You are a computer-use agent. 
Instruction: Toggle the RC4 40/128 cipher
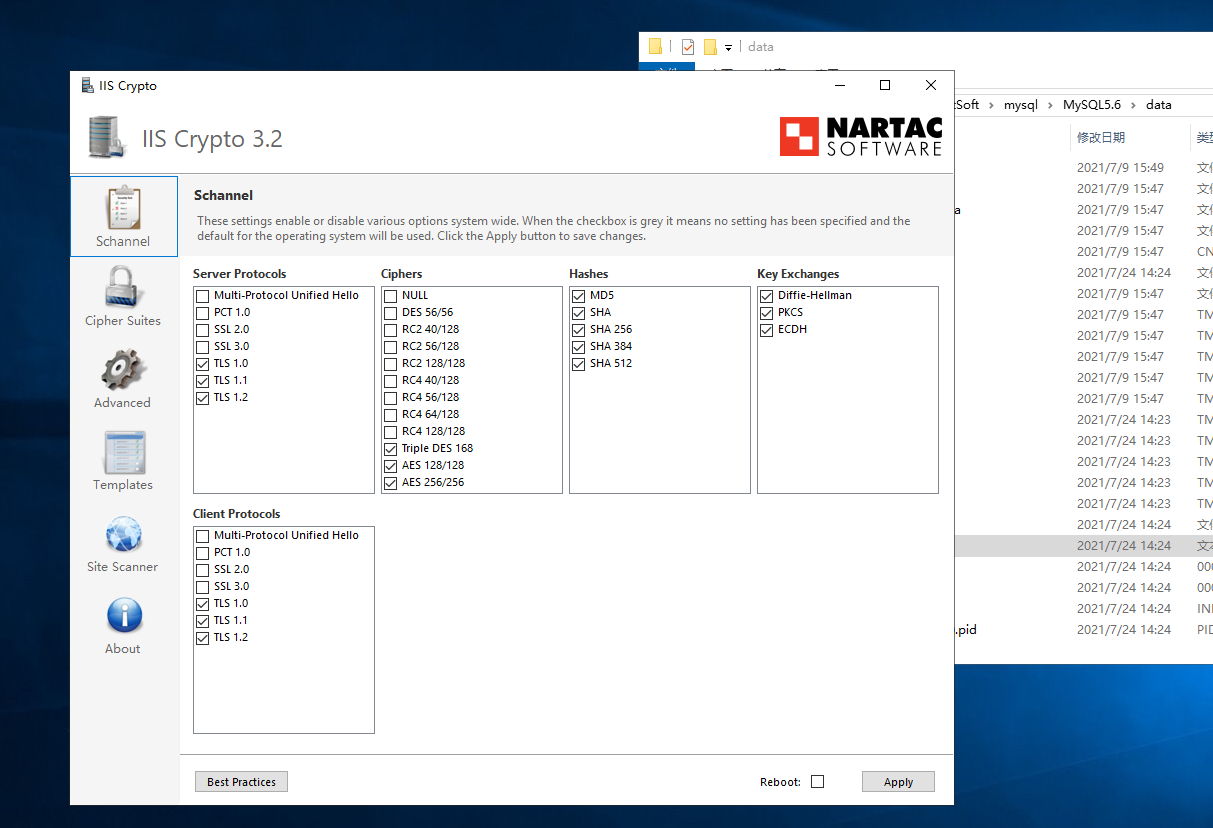click(x=391, y=381)
